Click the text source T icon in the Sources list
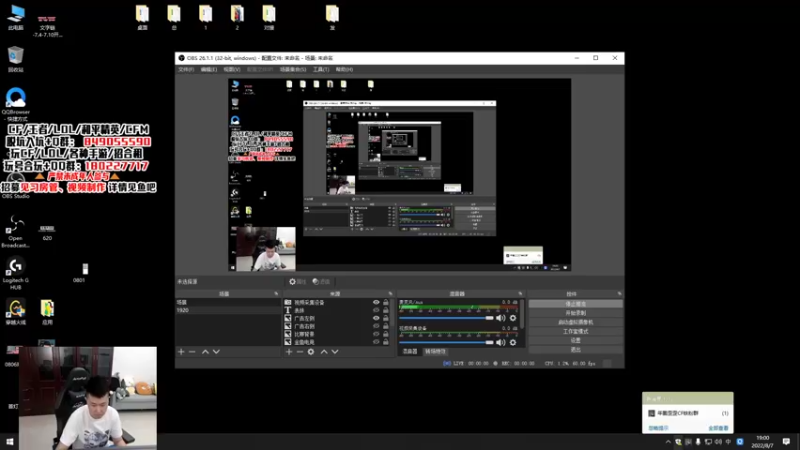 pos(288,310)
